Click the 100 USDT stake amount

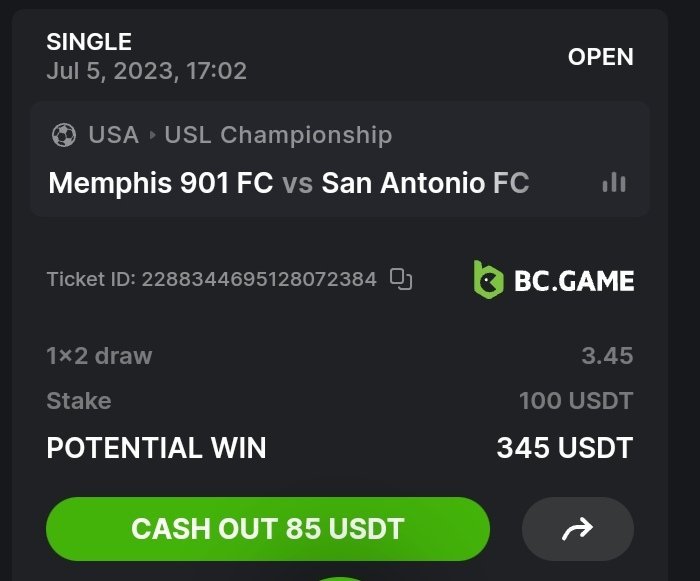coord(576,401)
